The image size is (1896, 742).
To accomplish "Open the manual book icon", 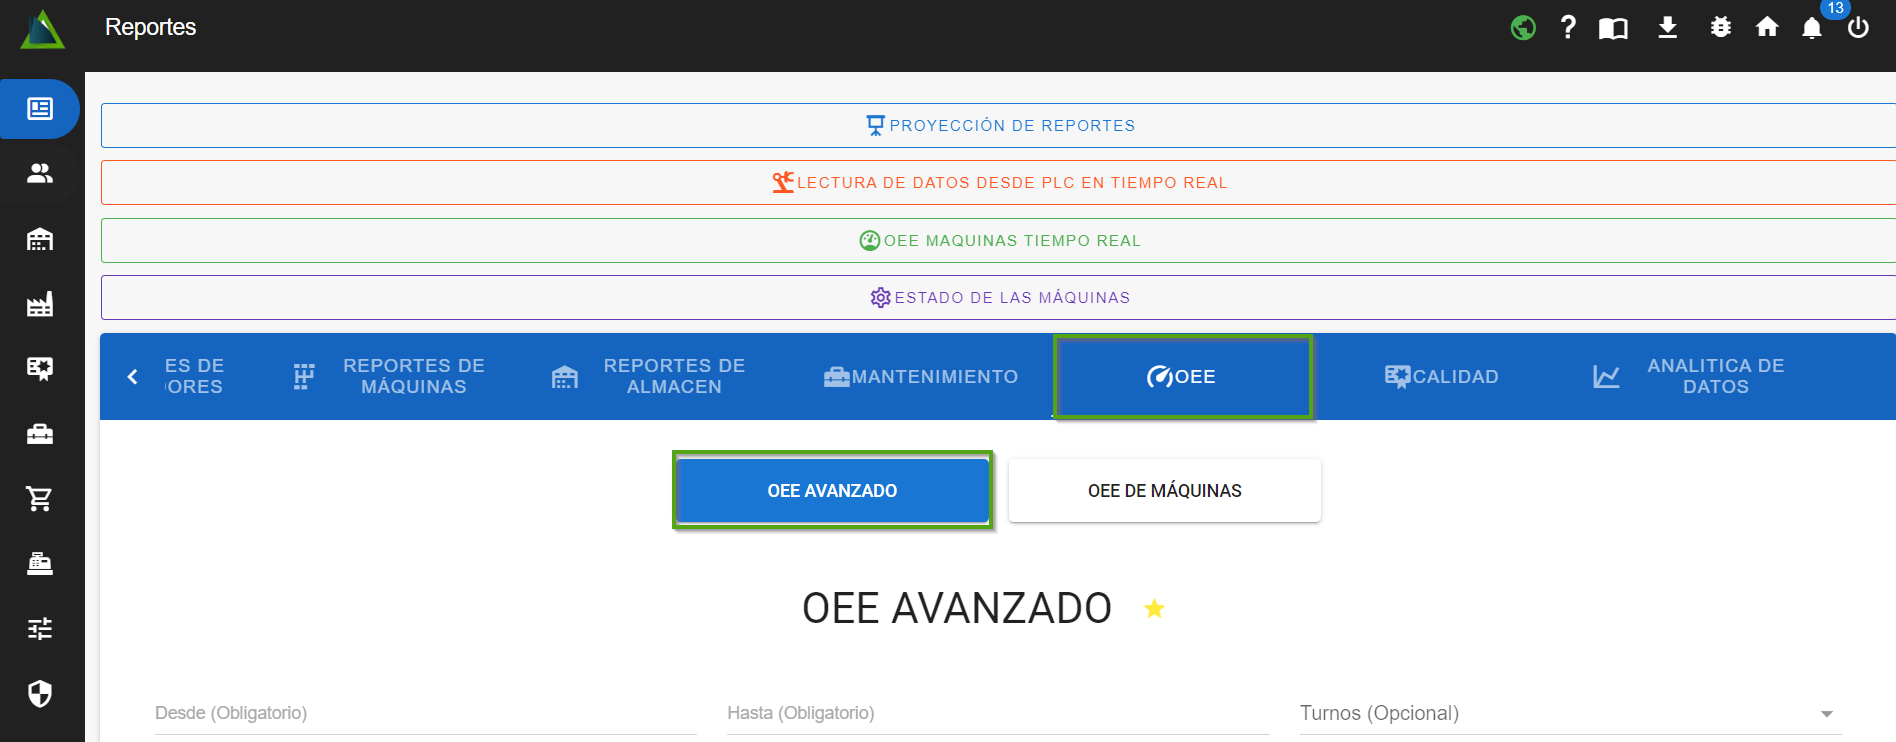I will [1613, 28].
